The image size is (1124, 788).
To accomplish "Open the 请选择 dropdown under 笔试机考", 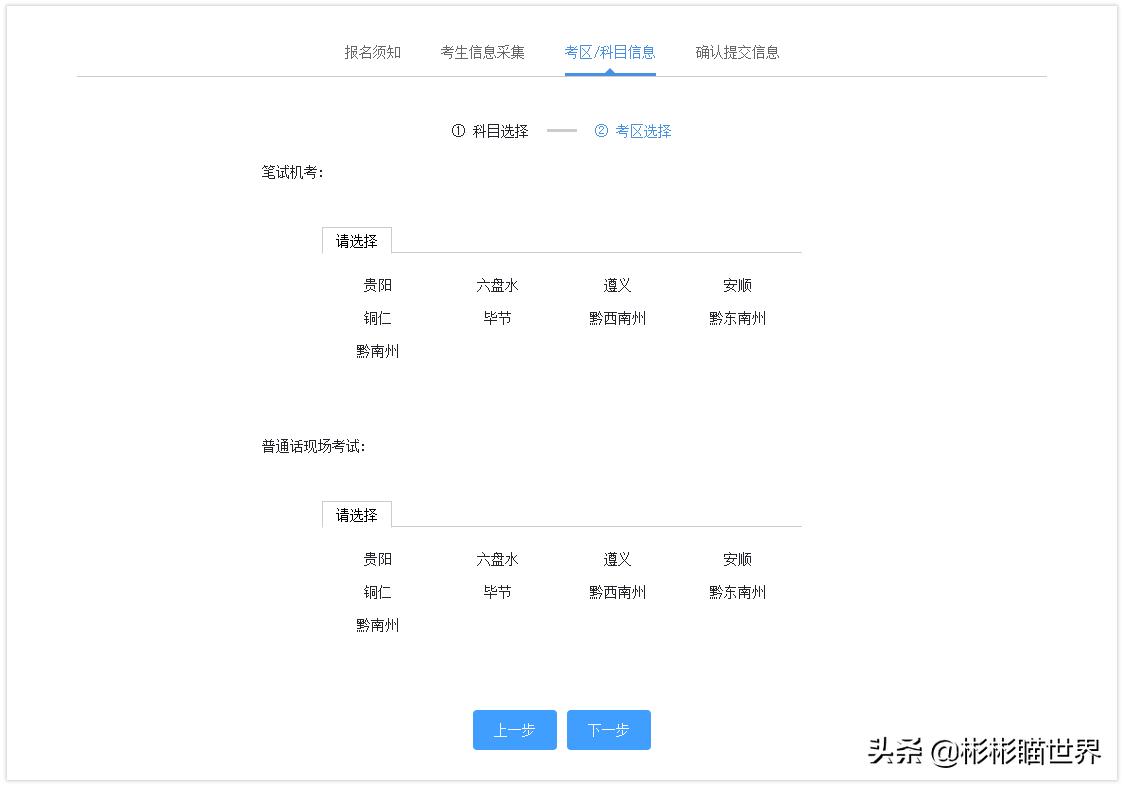I will [356, 240].
